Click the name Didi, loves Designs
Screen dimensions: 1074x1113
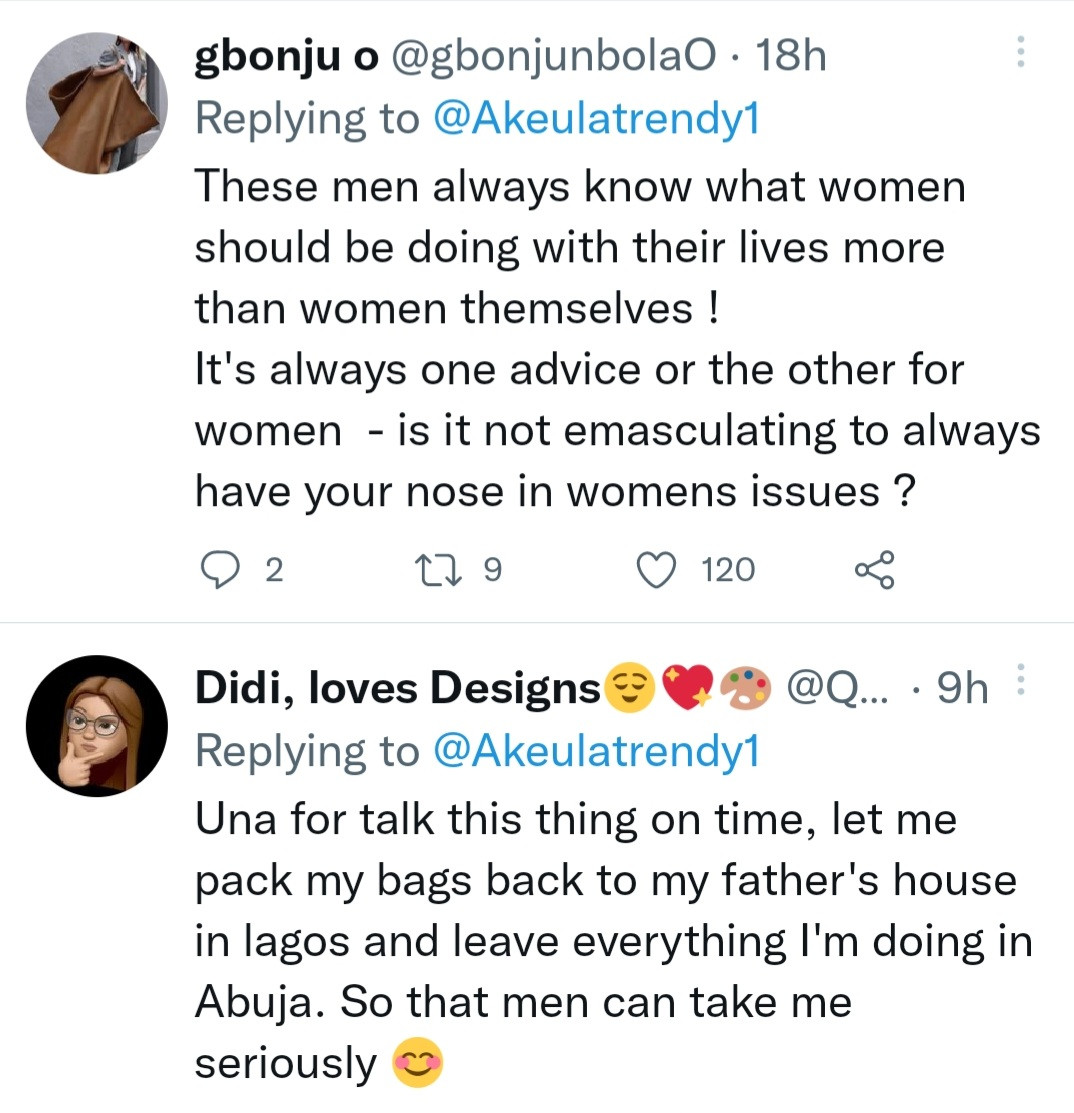396,688
